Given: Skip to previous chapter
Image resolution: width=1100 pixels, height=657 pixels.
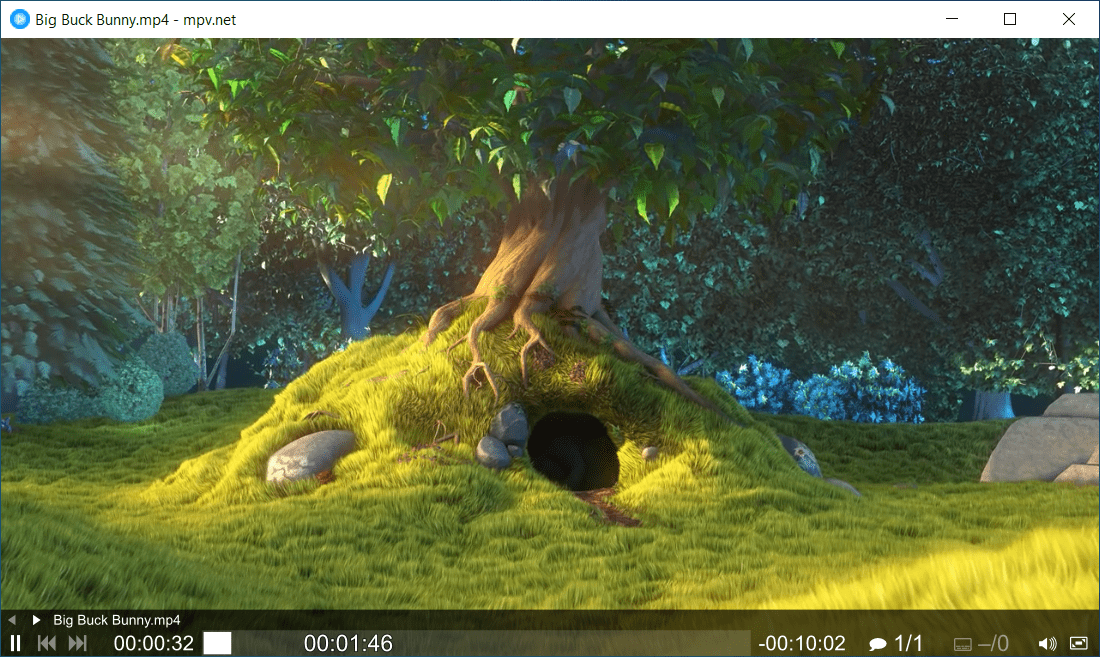Looking at the screenshot, I should tap(46, 643).
